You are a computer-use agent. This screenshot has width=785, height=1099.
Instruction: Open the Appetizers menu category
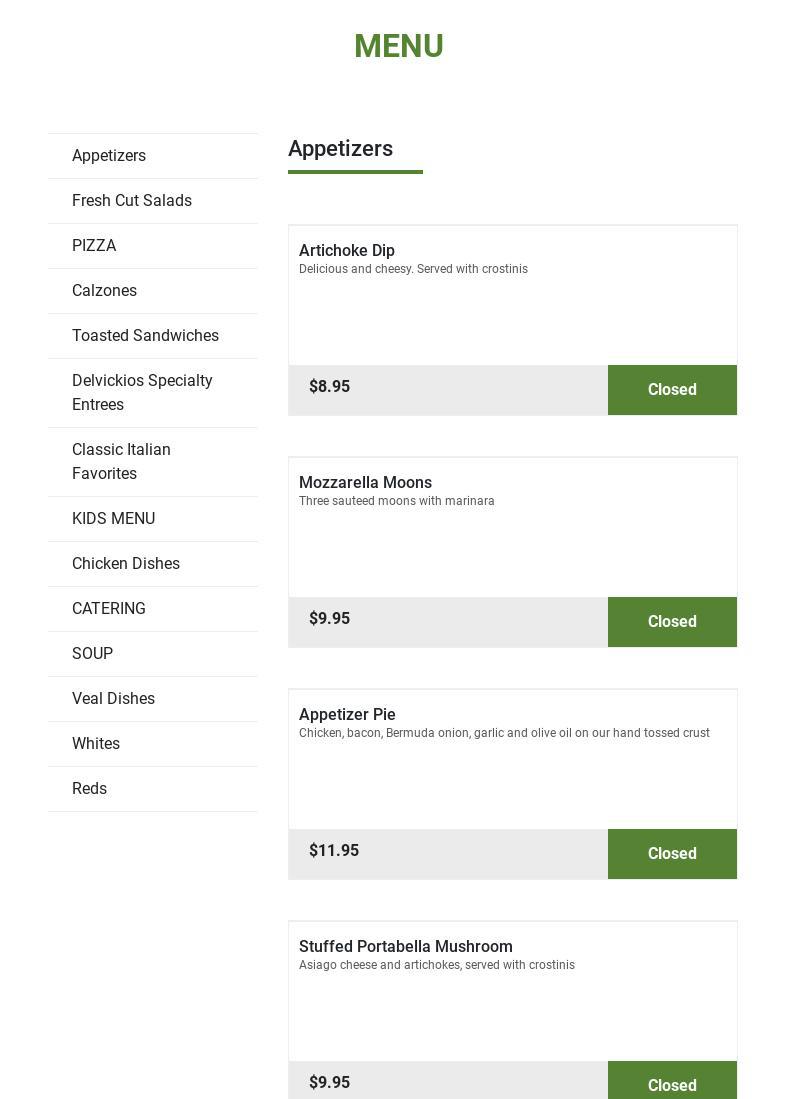(x=109, y=156)
